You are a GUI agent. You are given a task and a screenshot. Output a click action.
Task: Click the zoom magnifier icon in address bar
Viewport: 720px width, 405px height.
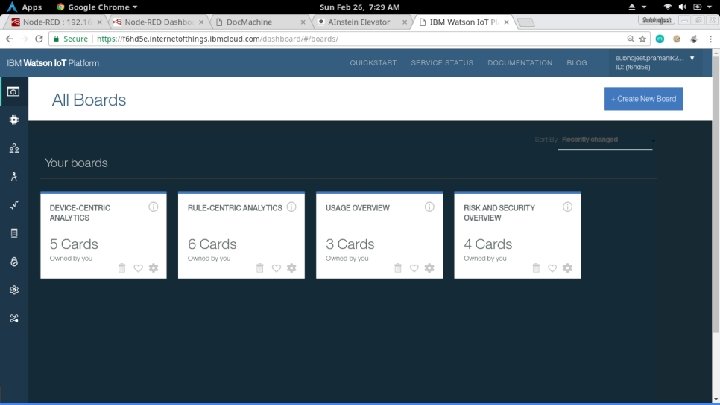pos(631,39)
